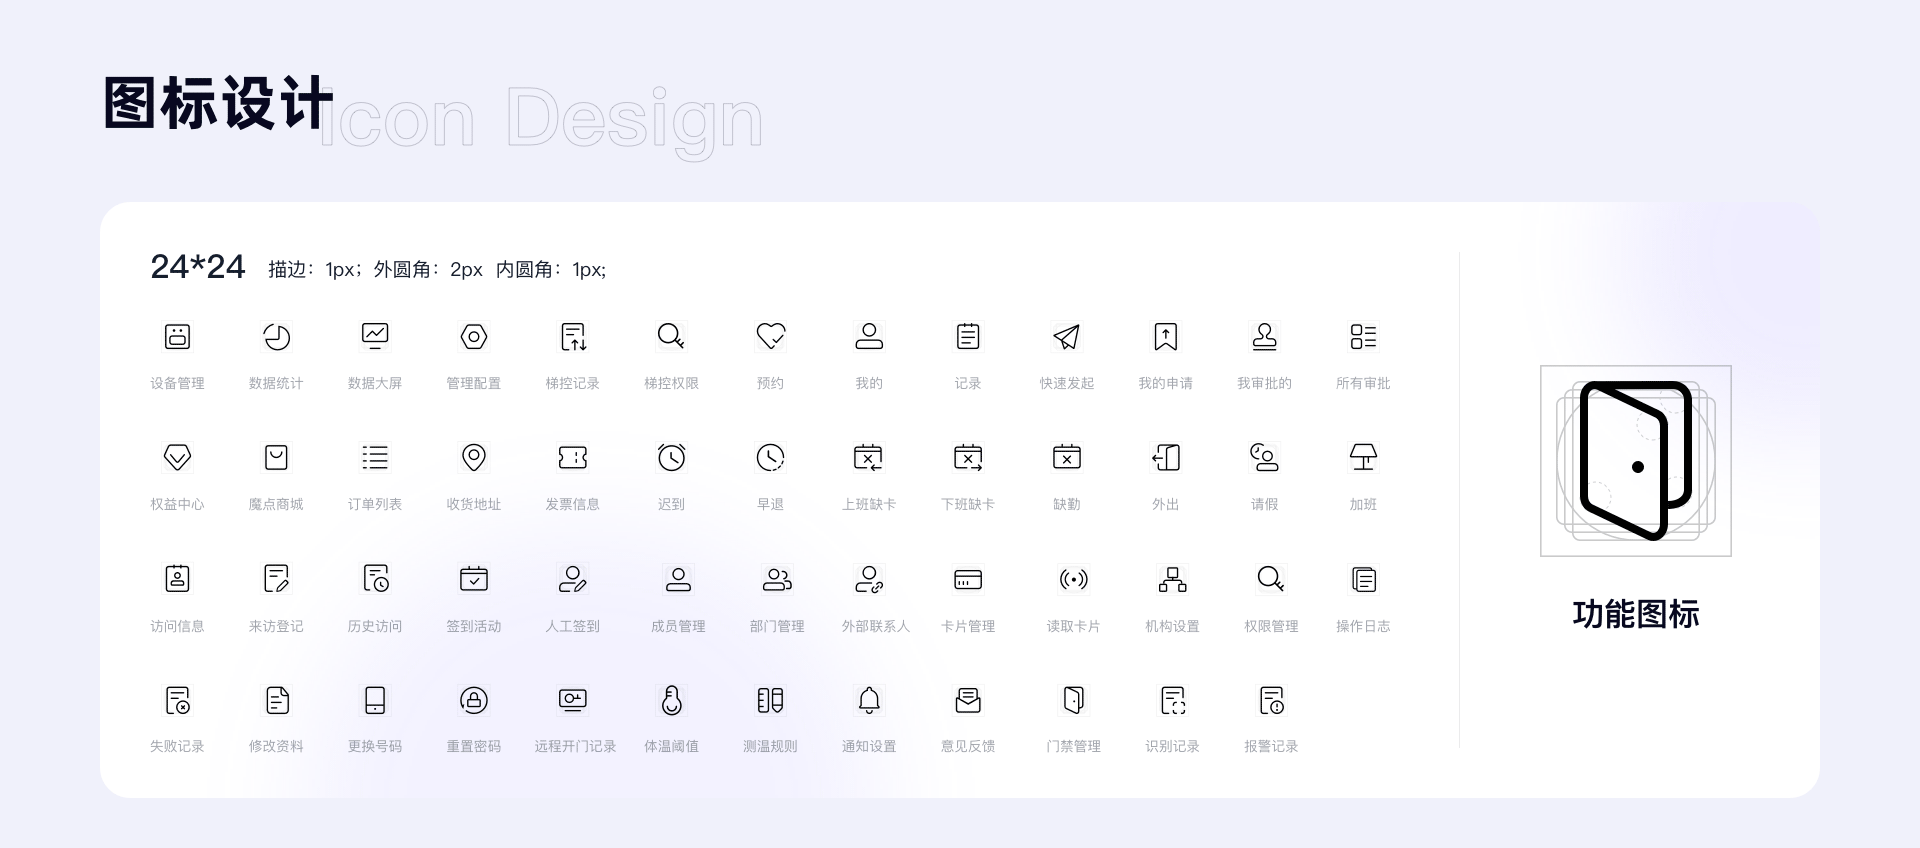
Task: Select the 我的 profile icon
Action: click(869, 337)
